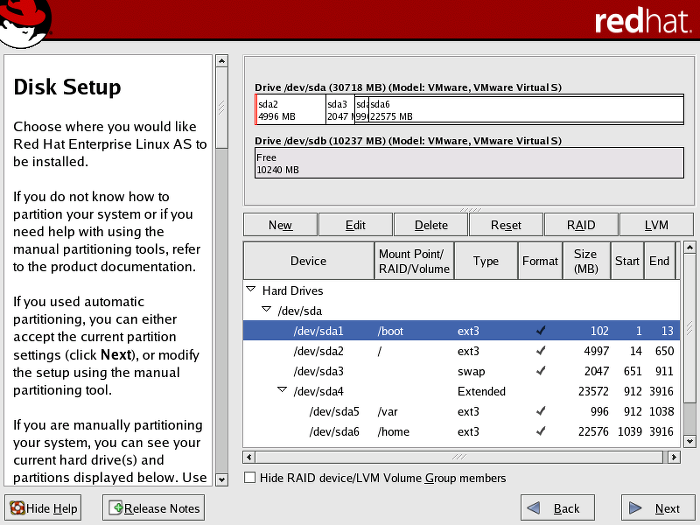Select the /dev/sda1 /boot row
Viewport: 700px width, 525px height.
coord(462,331)
